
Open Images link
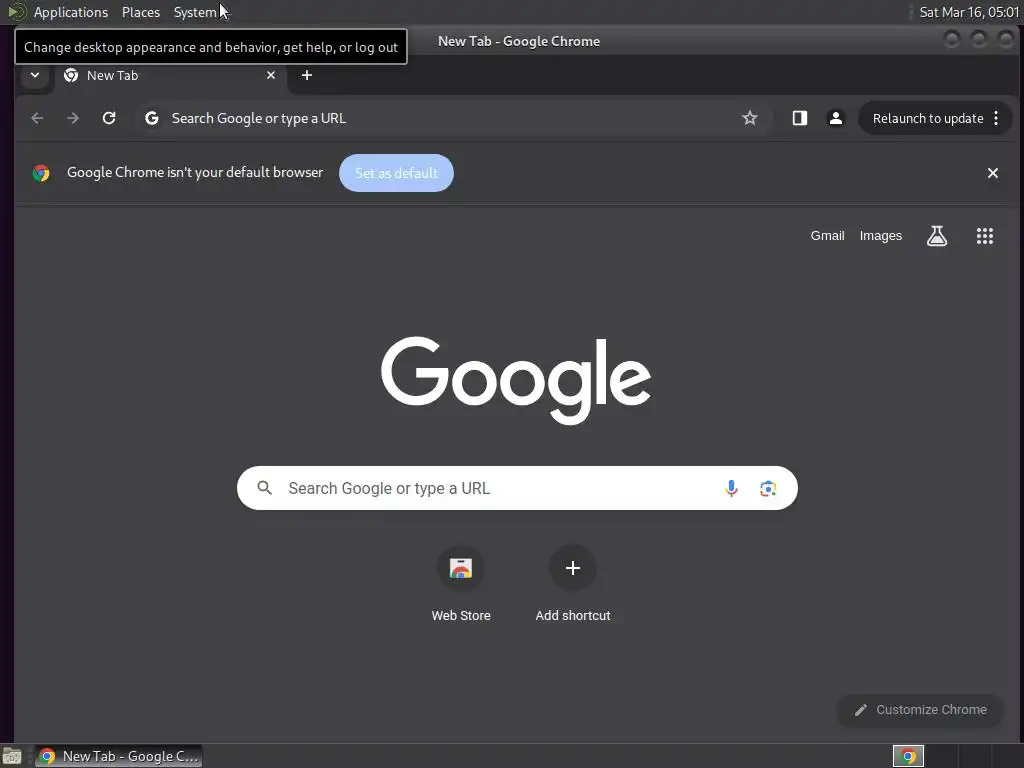coord(880,236)
